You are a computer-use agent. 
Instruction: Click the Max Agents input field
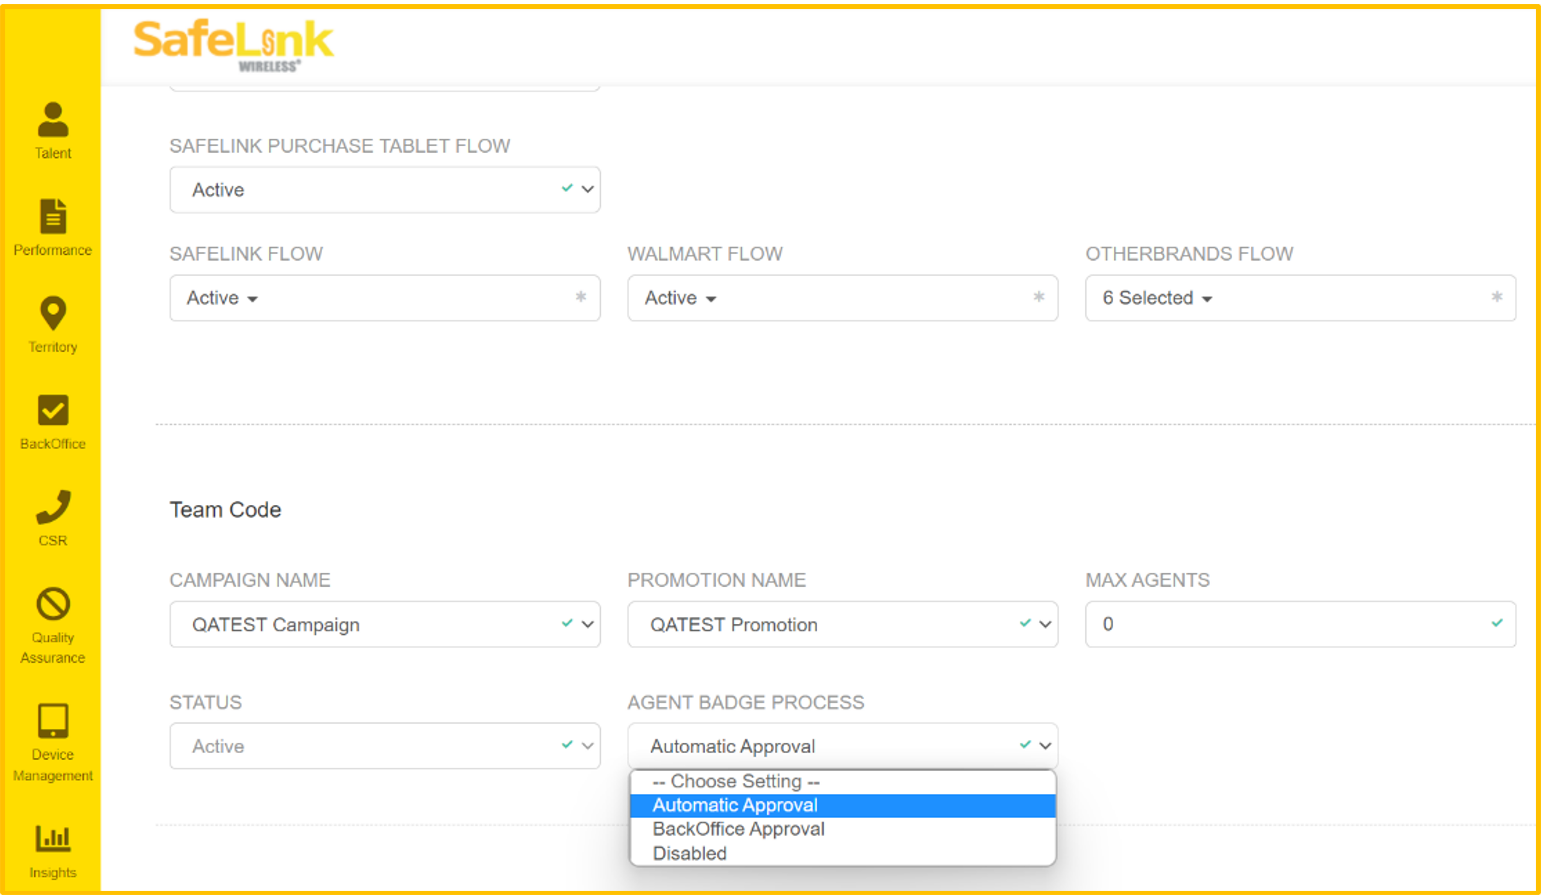coord(1301,624)
